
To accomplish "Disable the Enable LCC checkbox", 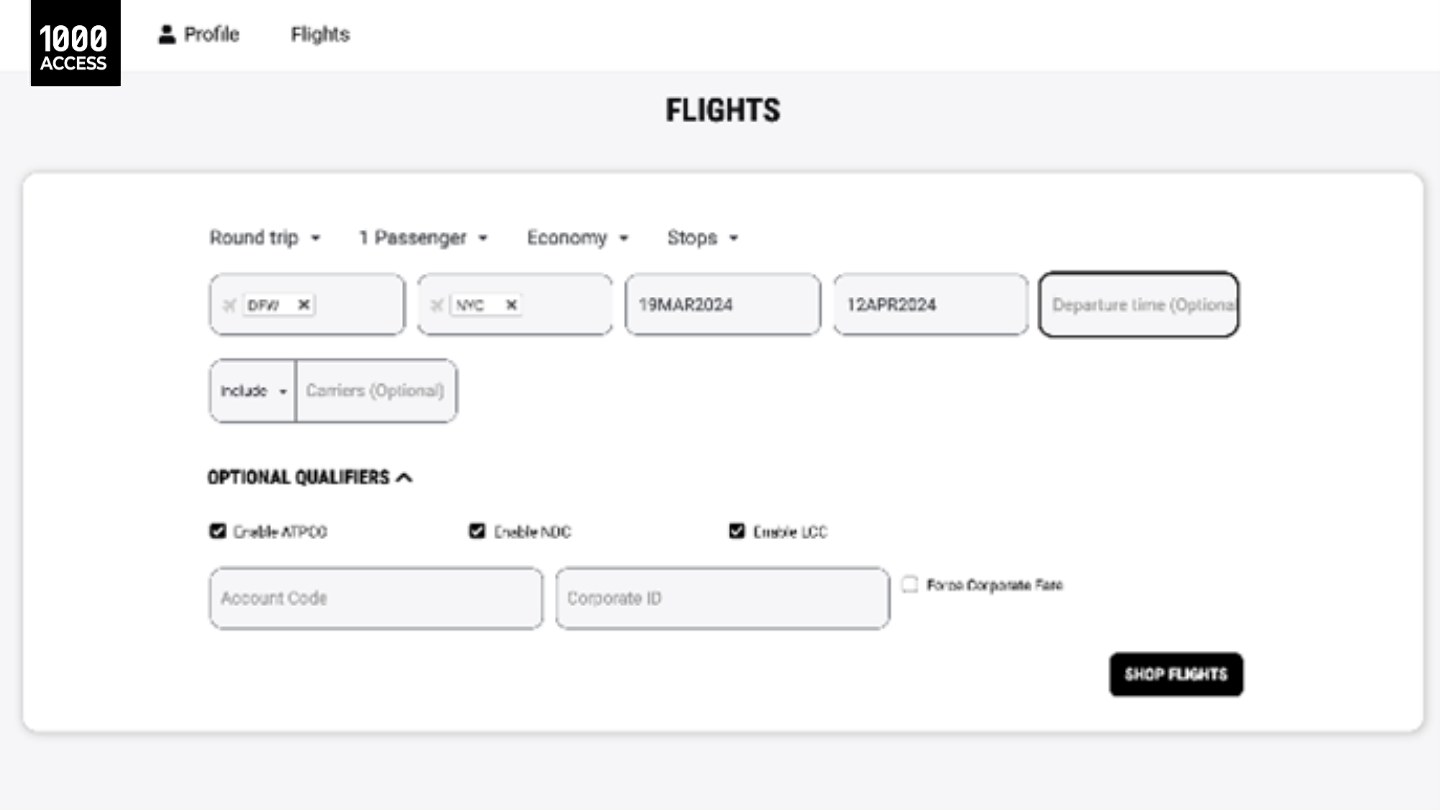I will tap(737, 531).
